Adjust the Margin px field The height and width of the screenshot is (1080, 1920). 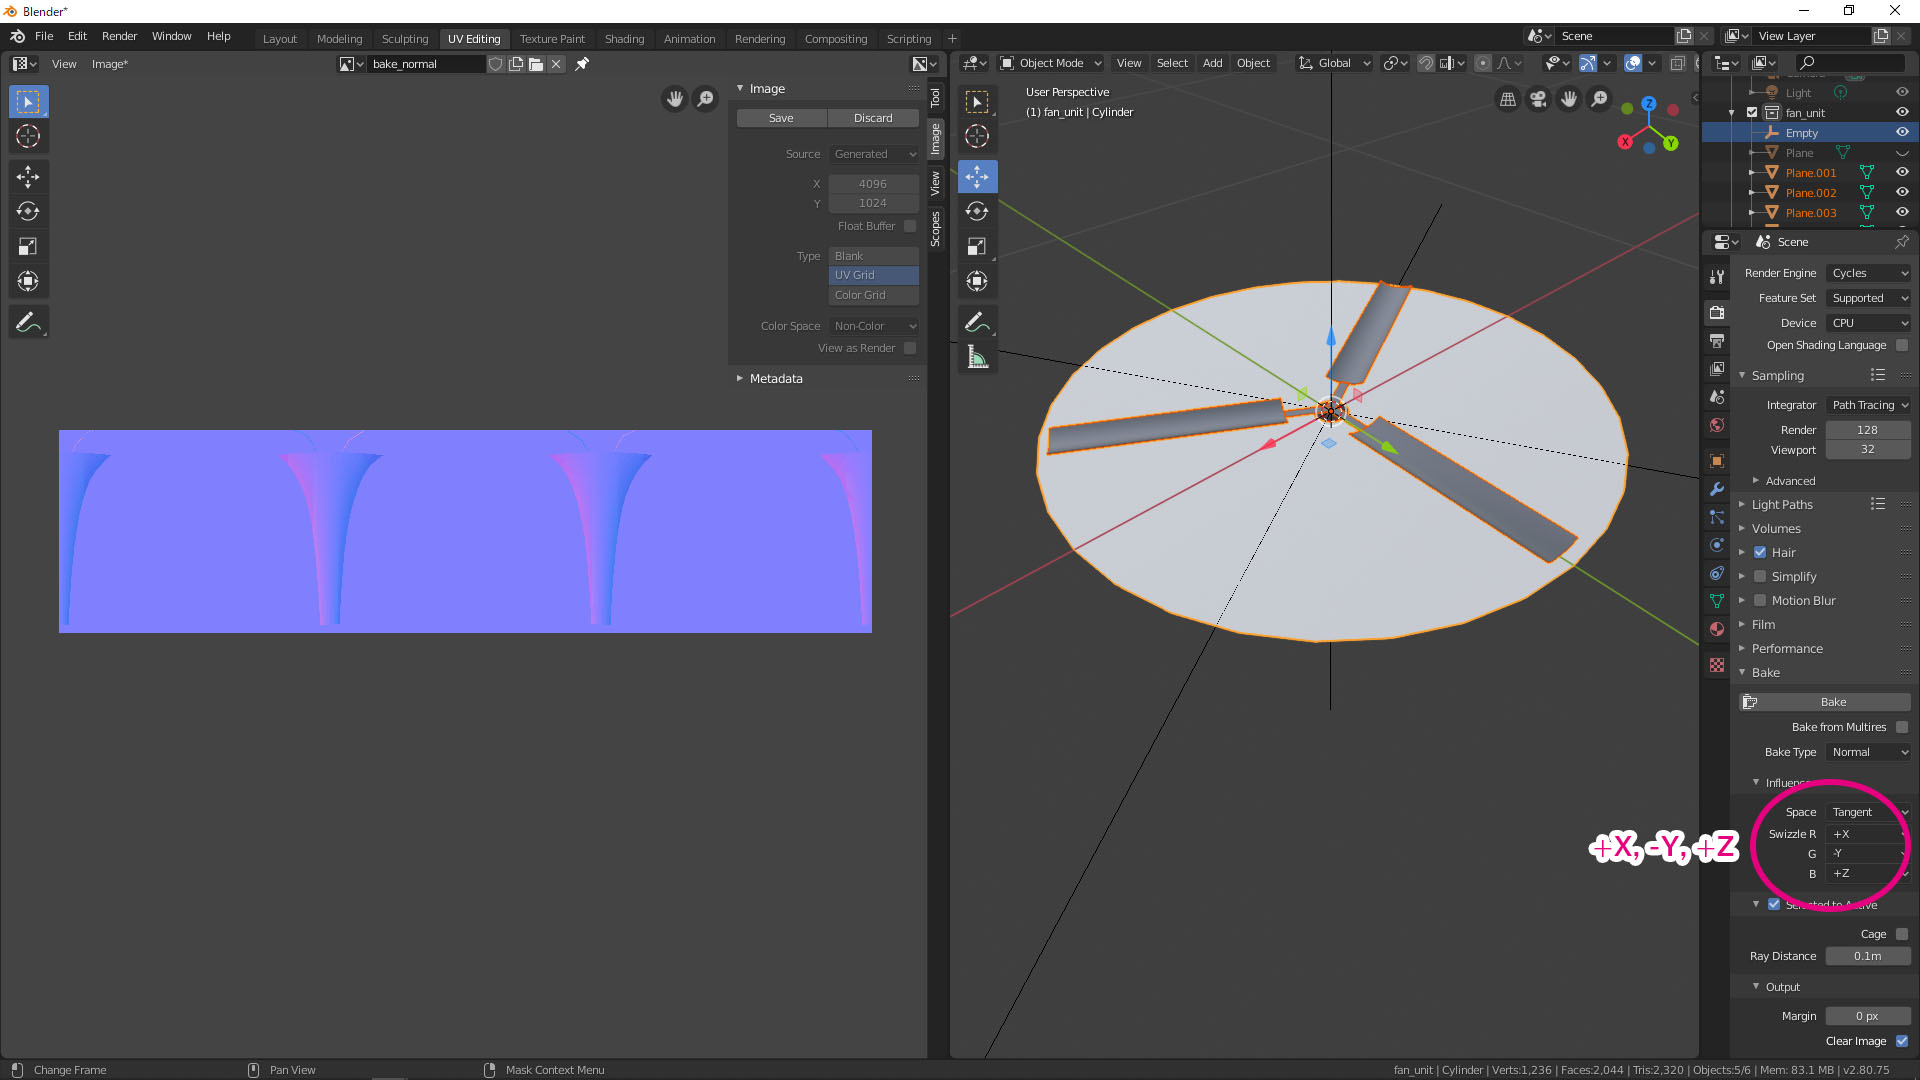(1868, 1016)
